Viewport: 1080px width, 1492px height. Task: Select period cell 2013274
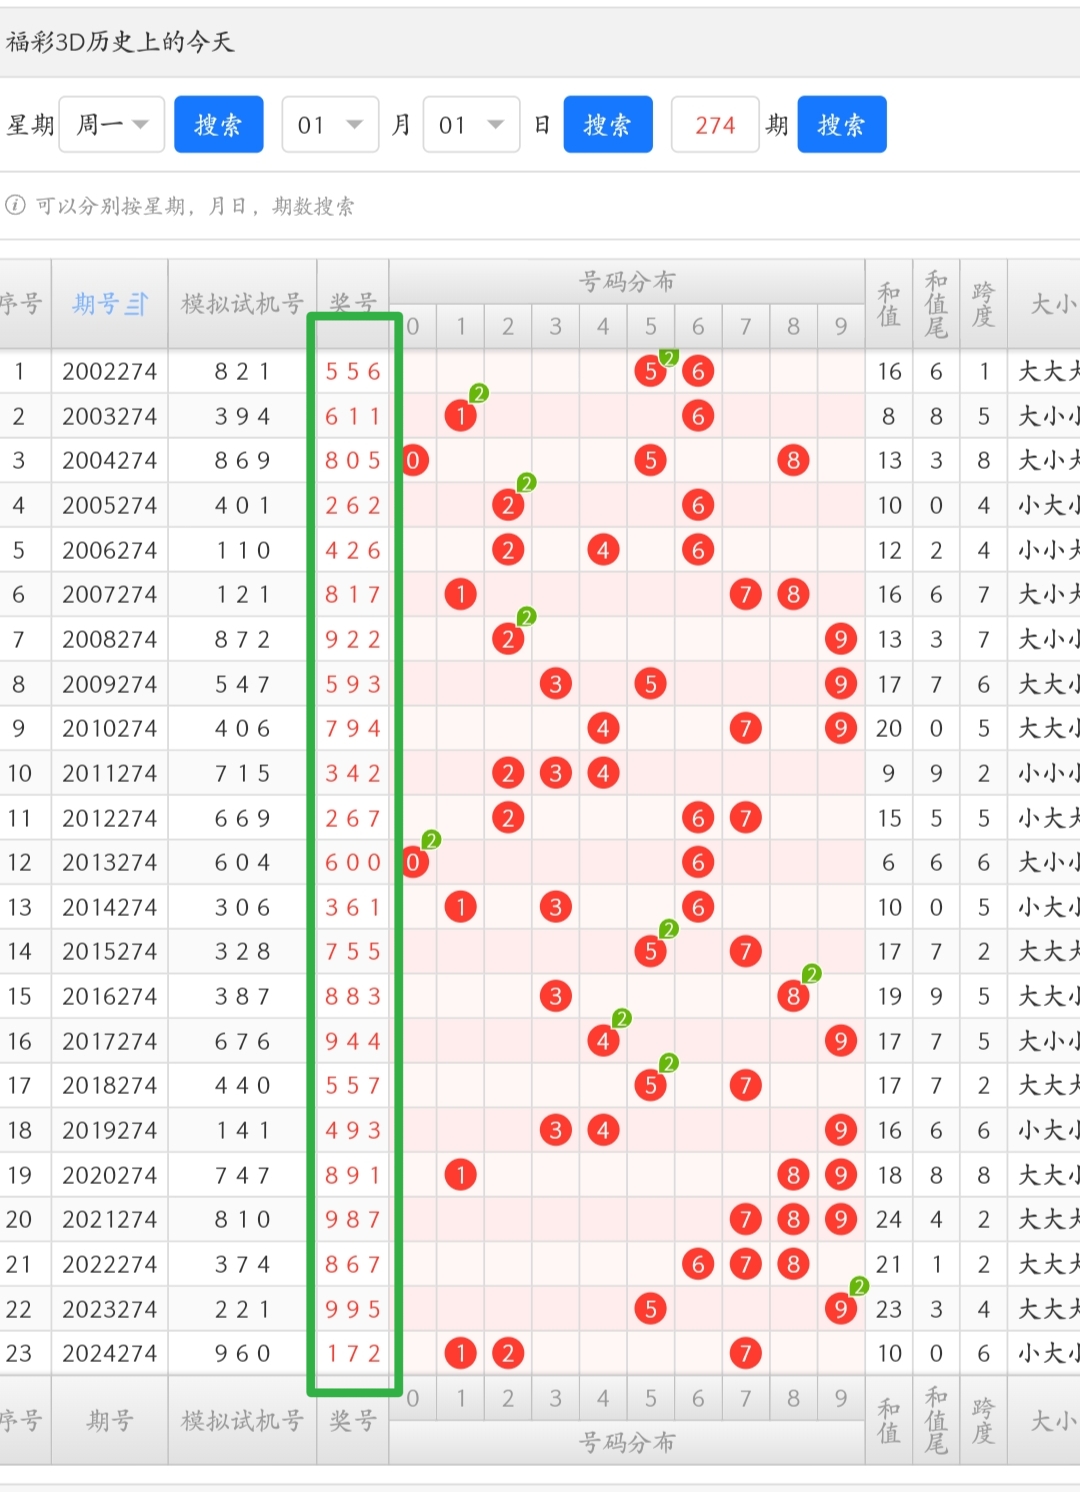(109, 862)
